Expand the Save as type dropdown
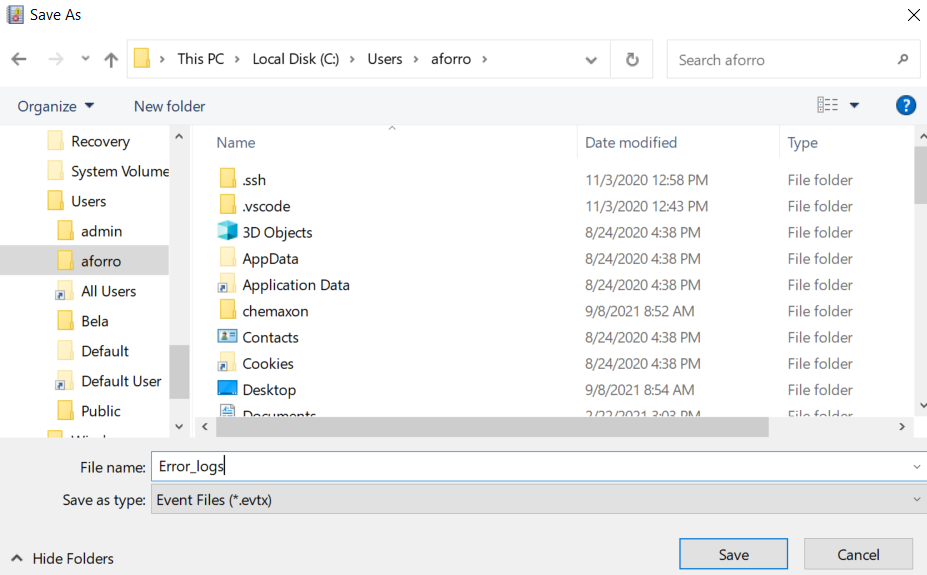Screen dimensions: 927x575 [x=917, y=500]
